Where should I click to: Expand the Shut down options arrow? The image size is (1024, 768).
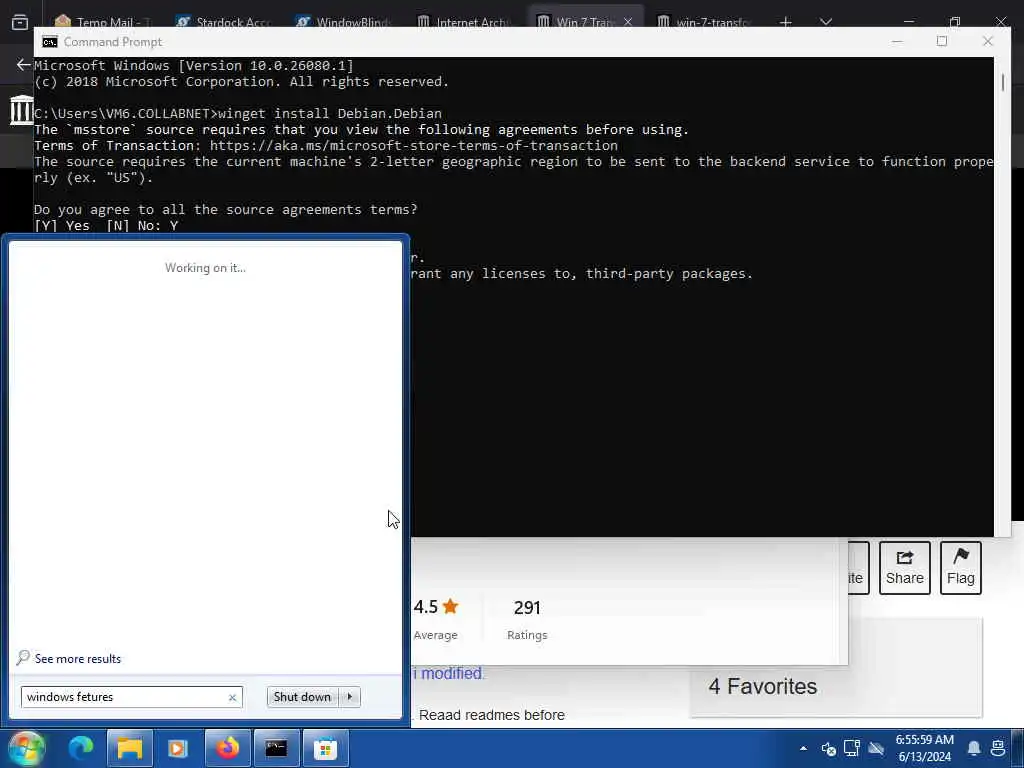[350, 697]
